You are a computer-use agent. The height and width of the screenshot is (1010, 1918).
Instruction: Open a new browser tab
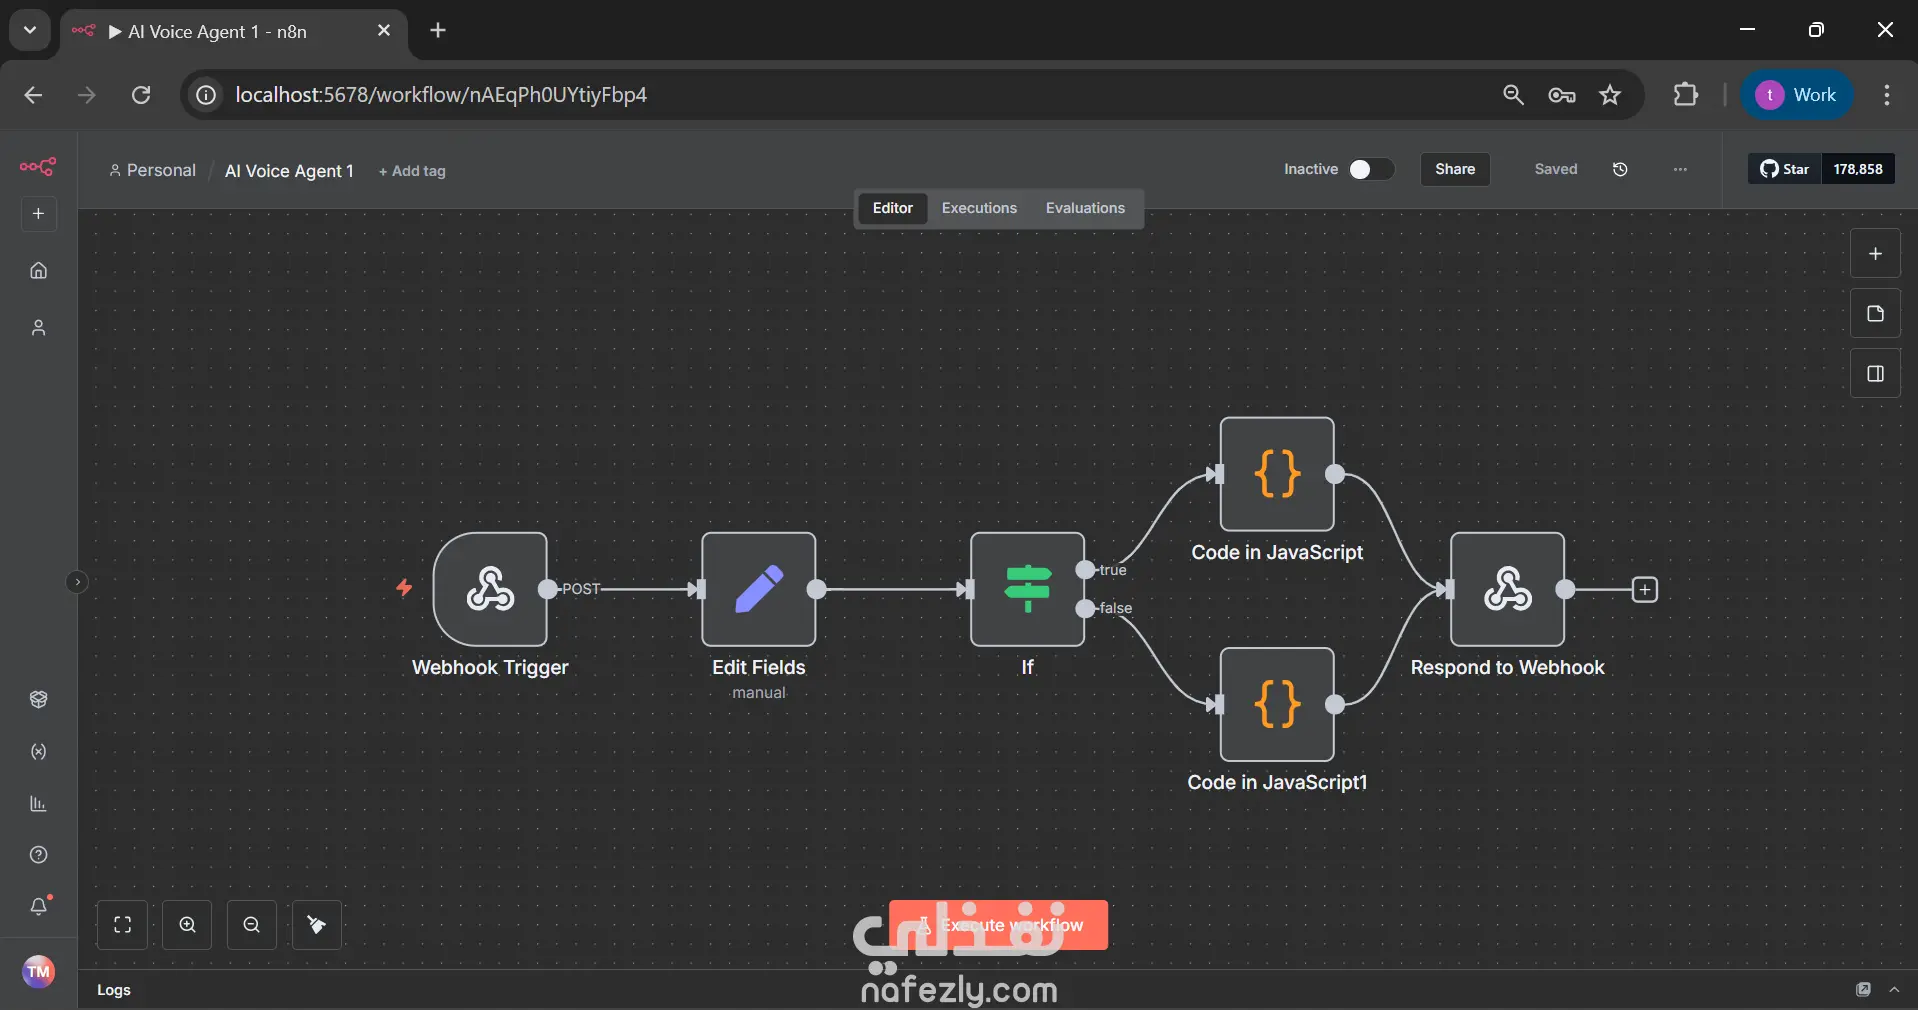pyautogui.click(x=438, y=30)
